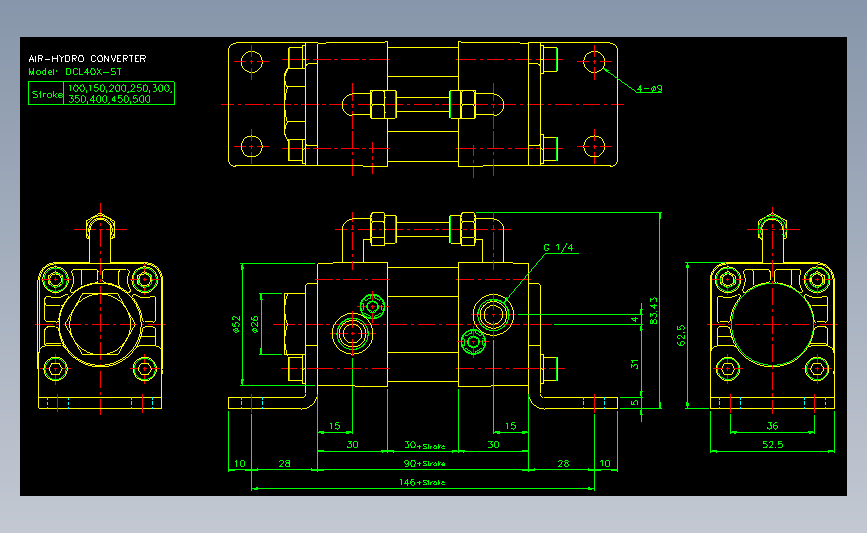Click the 146+Stroke overall length dimension
Viewport: 867px width, 533px height.
pos(422,482)
